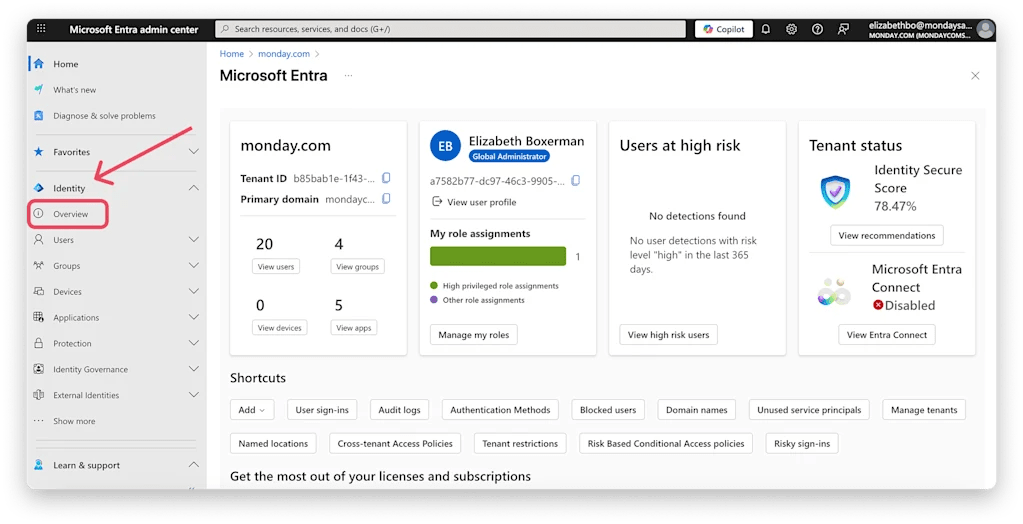The image size is (1023, 524).
Task: Expand the Identity Governance chevron
Action: point(194,369)
